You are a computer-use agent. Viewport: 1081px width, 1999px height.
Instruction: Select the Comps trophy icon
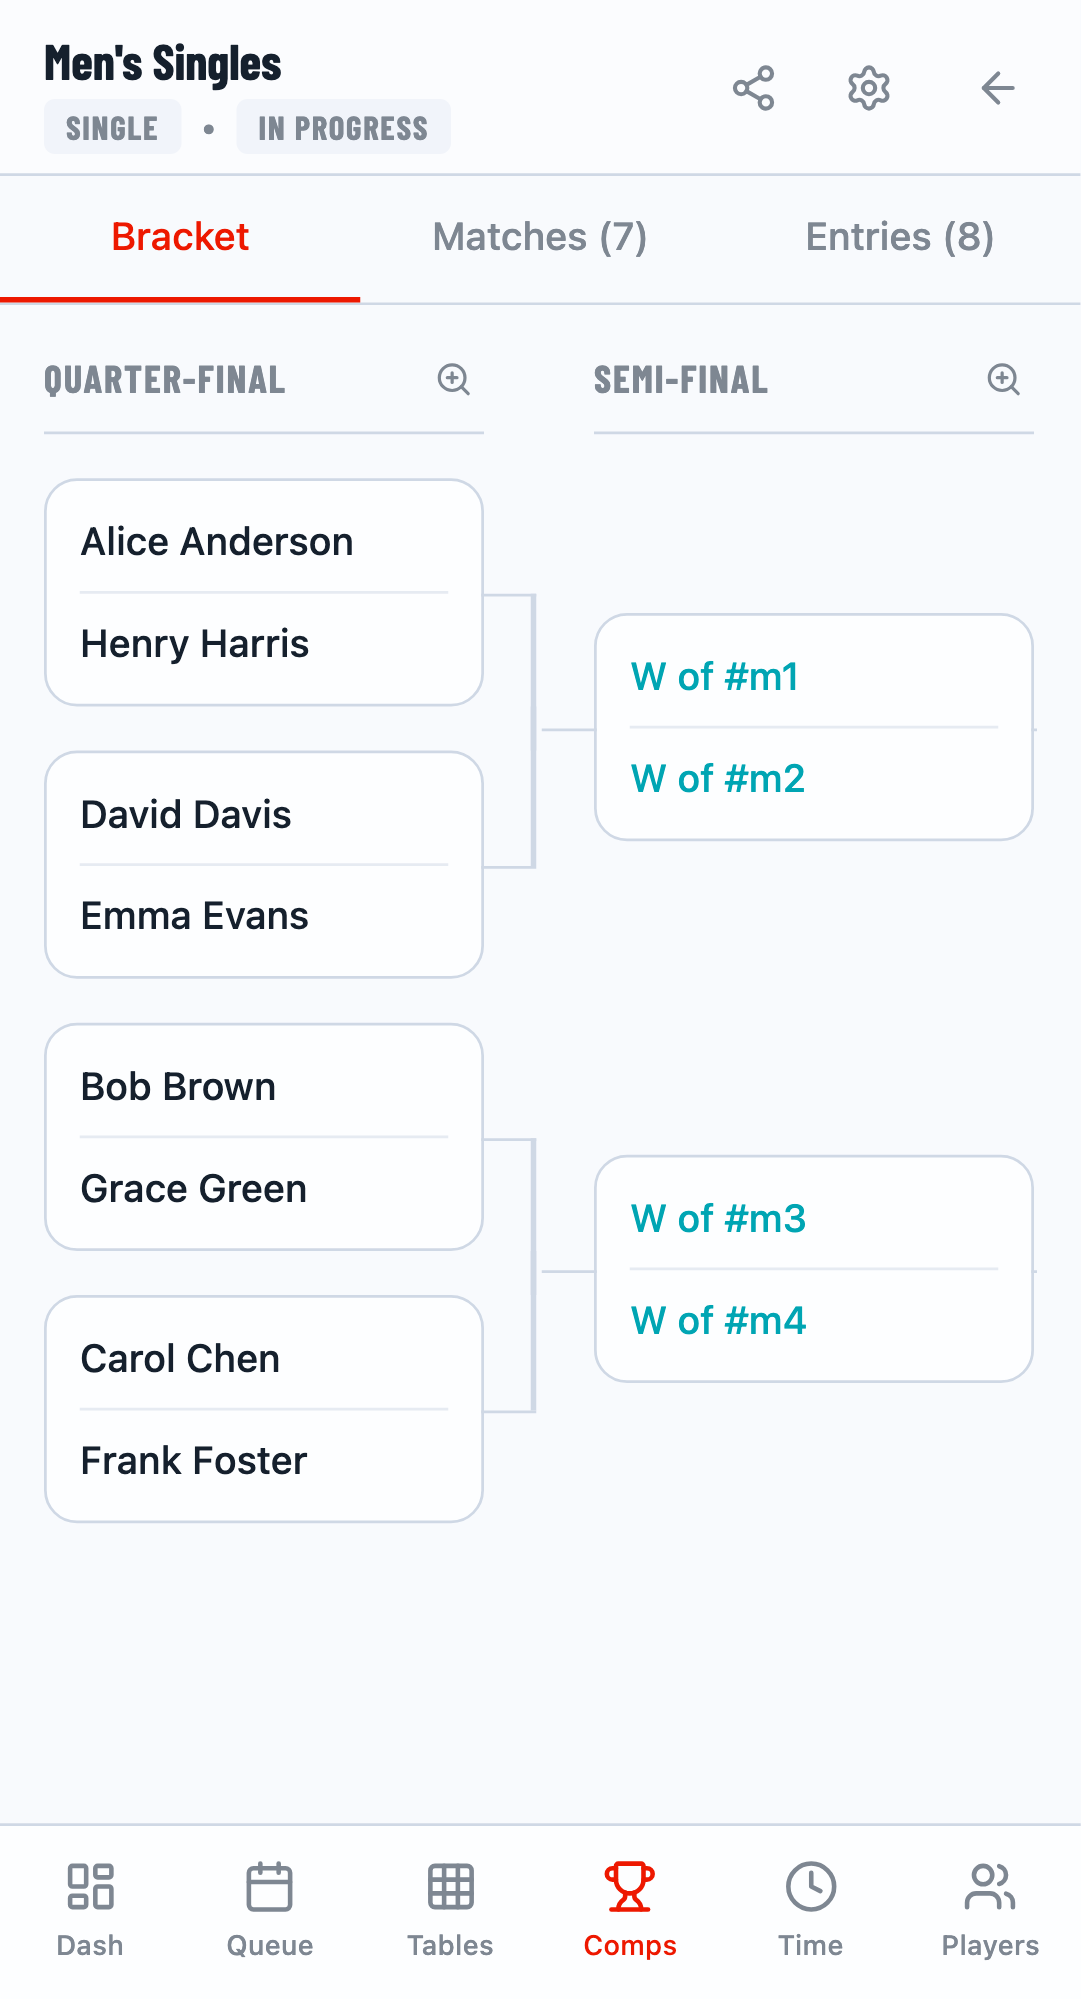tap(630, 1887)
